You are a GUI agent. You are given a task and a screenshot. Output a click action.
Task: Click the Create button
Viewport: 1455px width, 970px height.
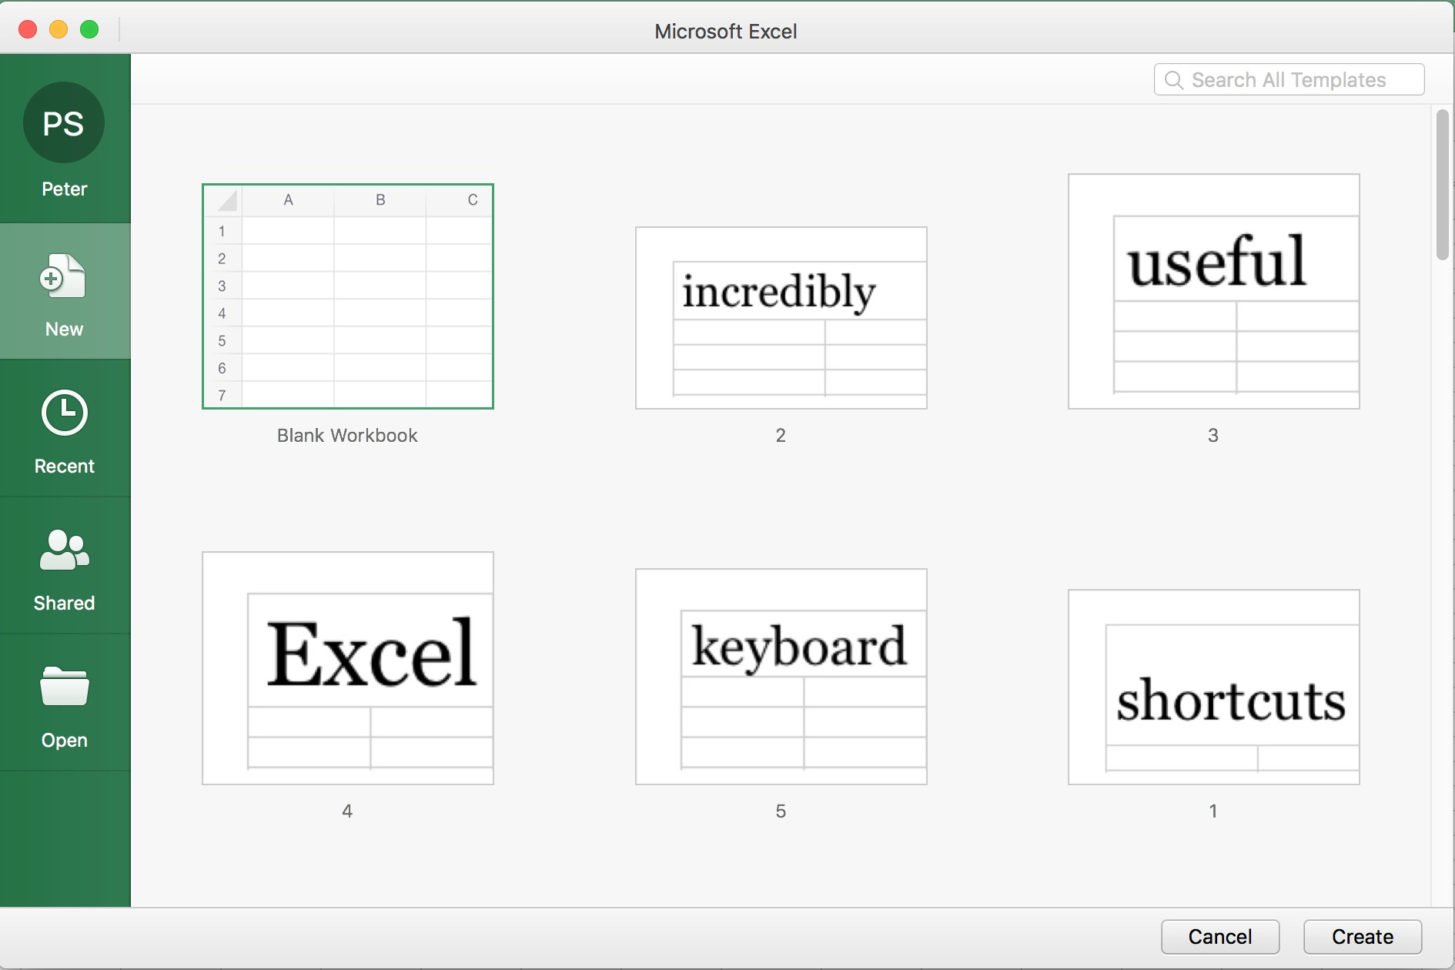click(1363, 937)
